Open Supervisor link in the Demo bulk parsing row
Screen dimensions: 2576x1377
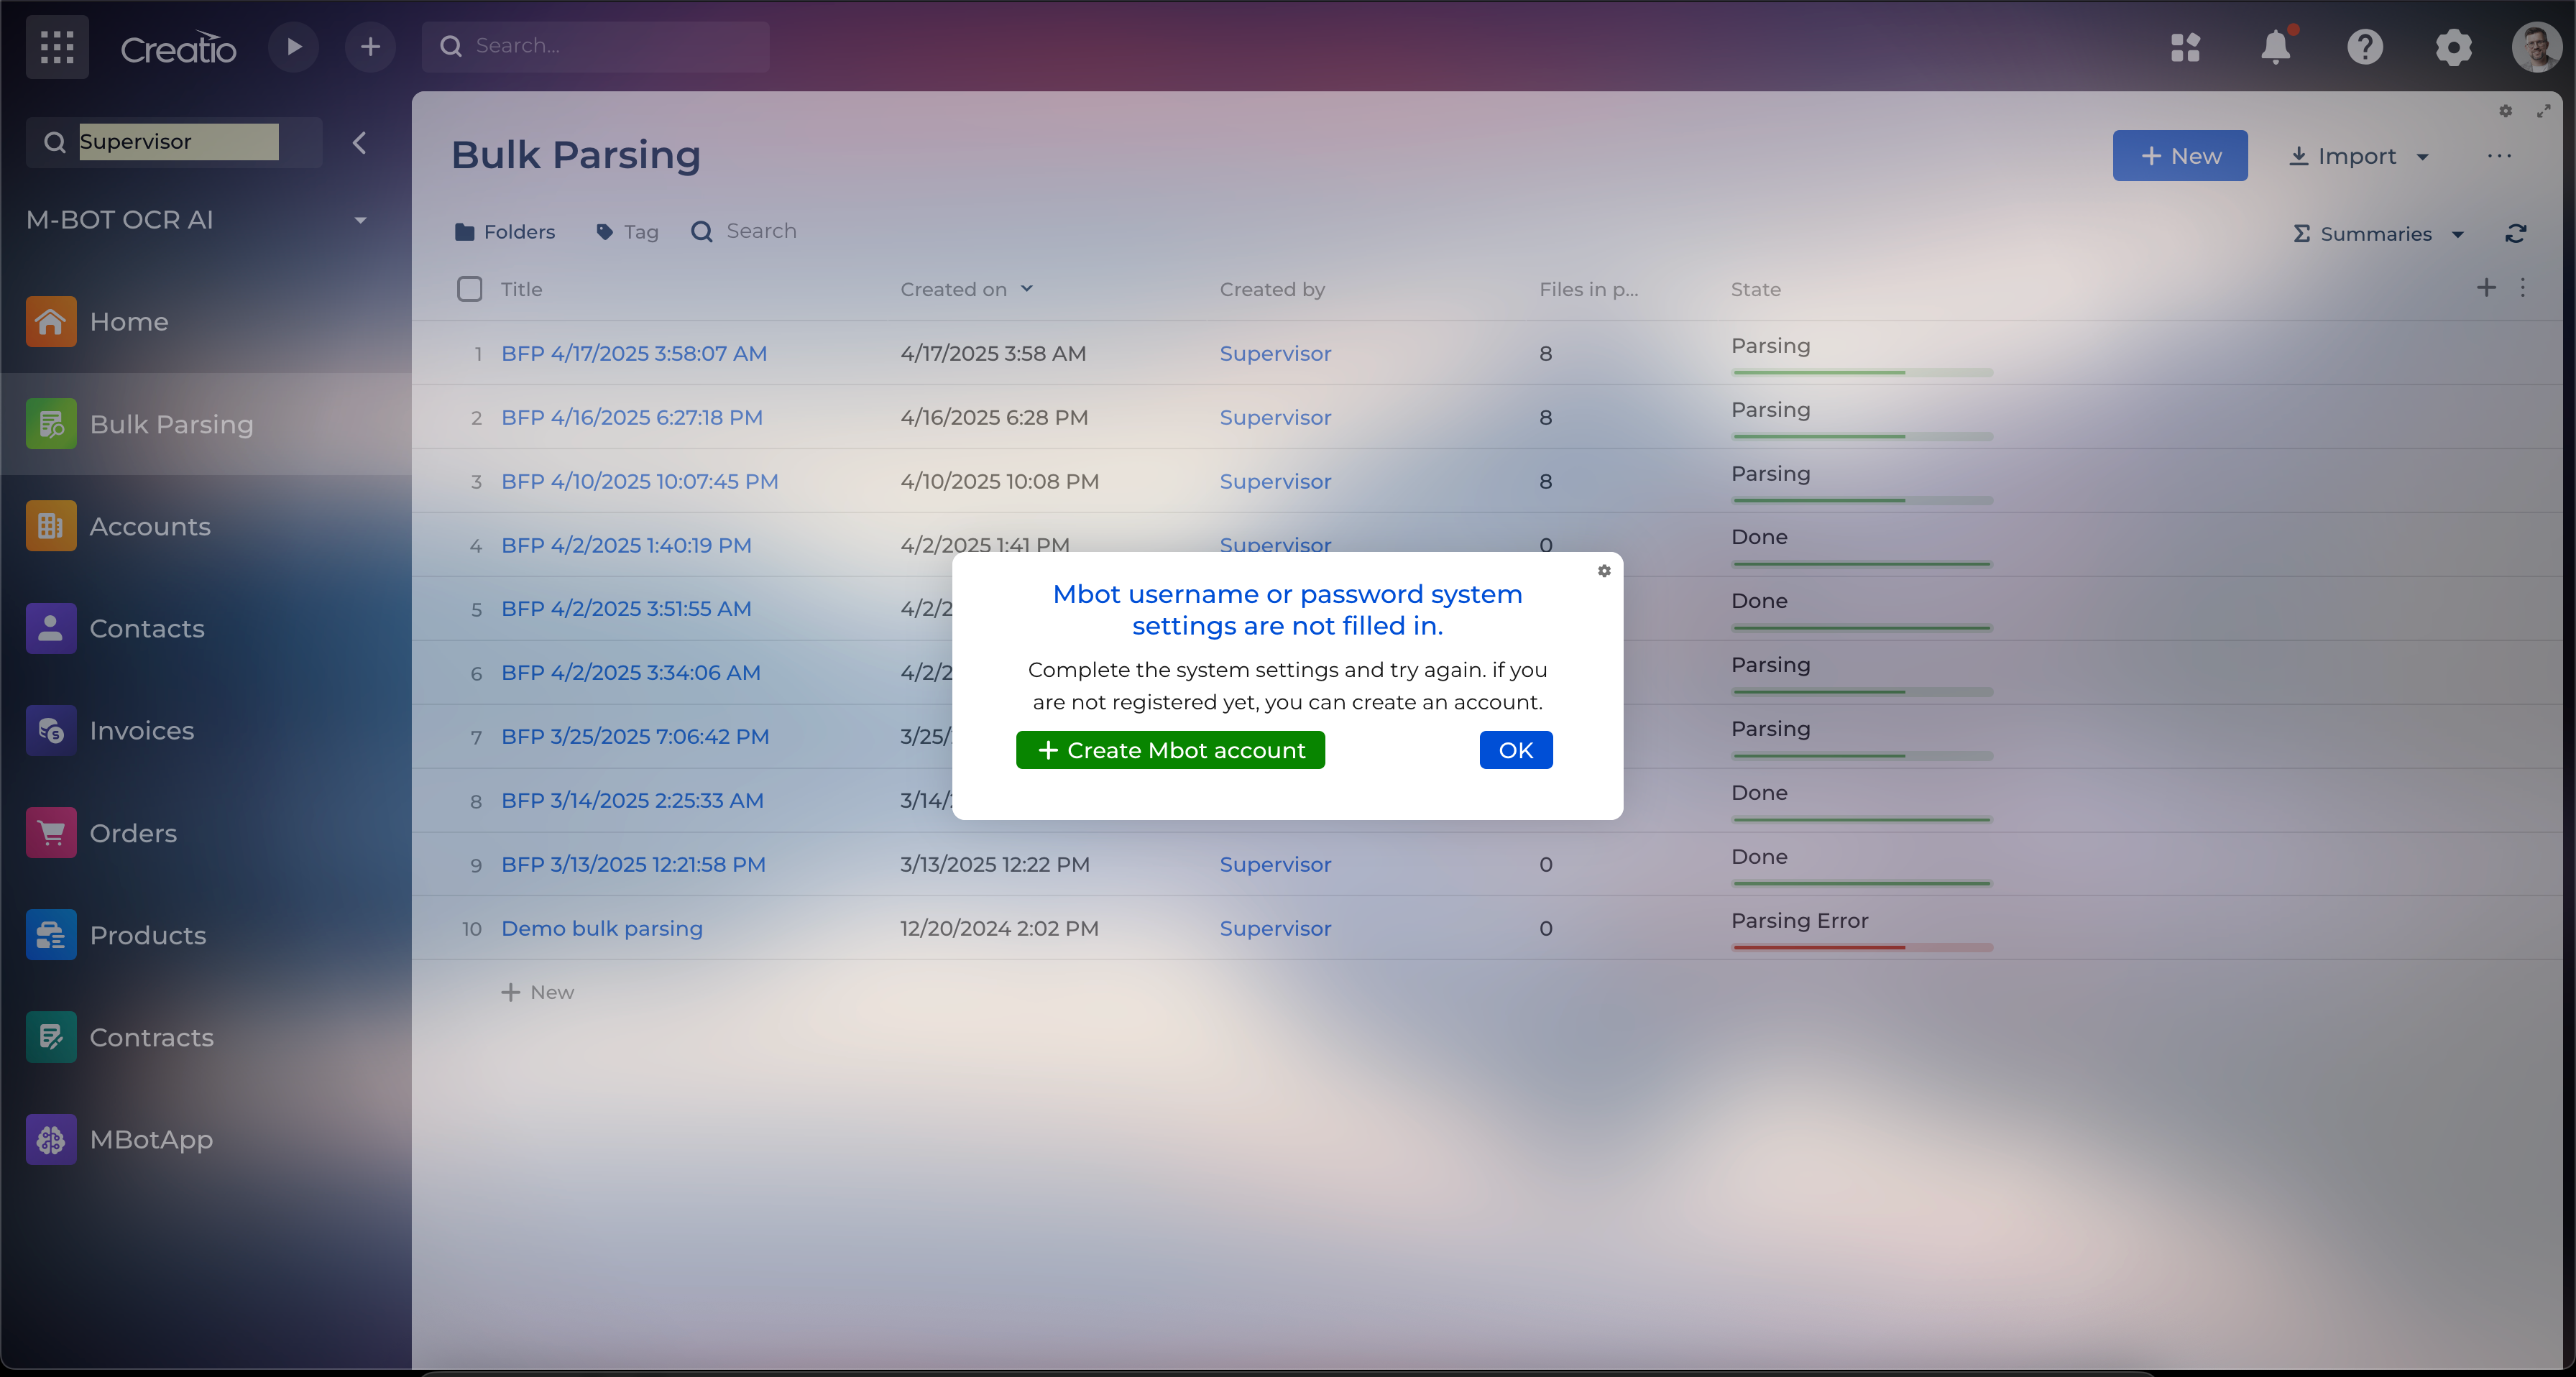coord(1275,928)
